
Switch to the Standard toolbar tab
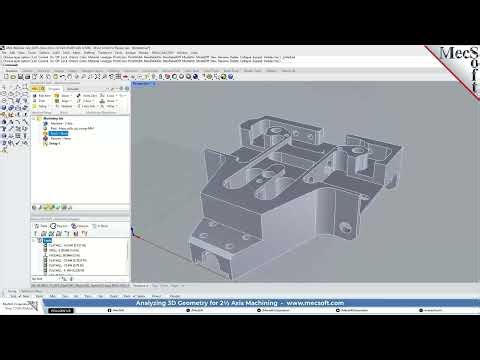12,71
